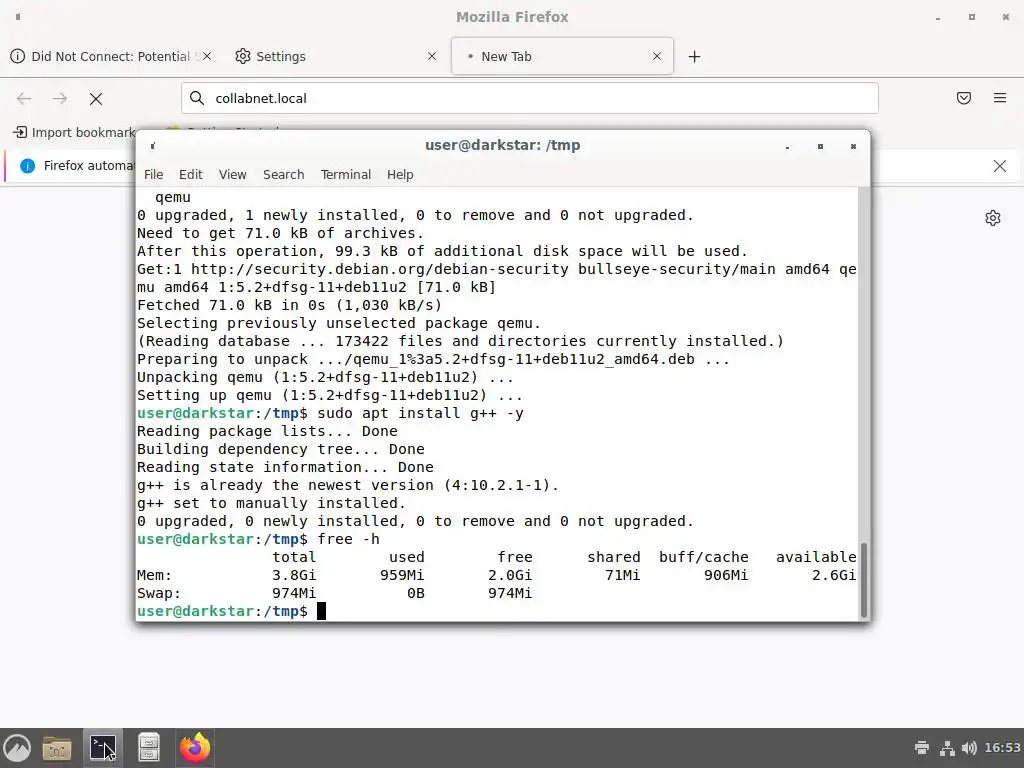
Task: Click the used memory value 959Mi
Action: click(x=402, y=575)
